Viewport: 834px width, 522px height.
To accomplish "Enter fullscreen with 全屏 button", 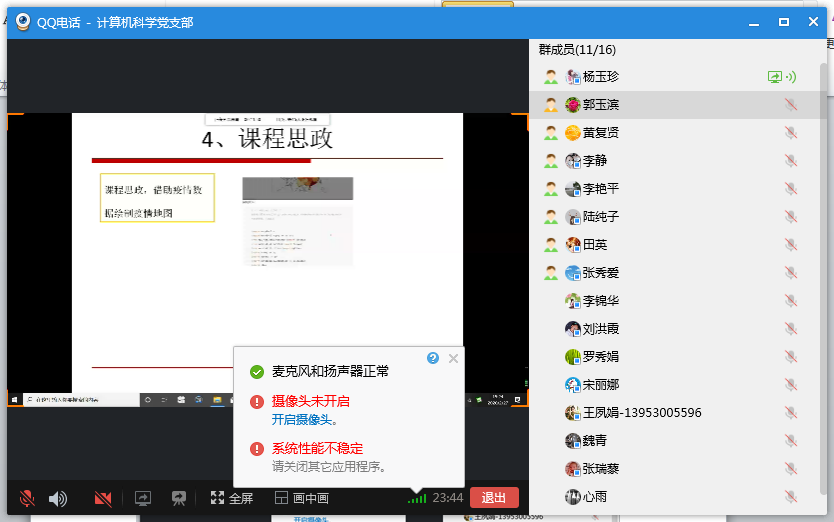I will [231, 498].
